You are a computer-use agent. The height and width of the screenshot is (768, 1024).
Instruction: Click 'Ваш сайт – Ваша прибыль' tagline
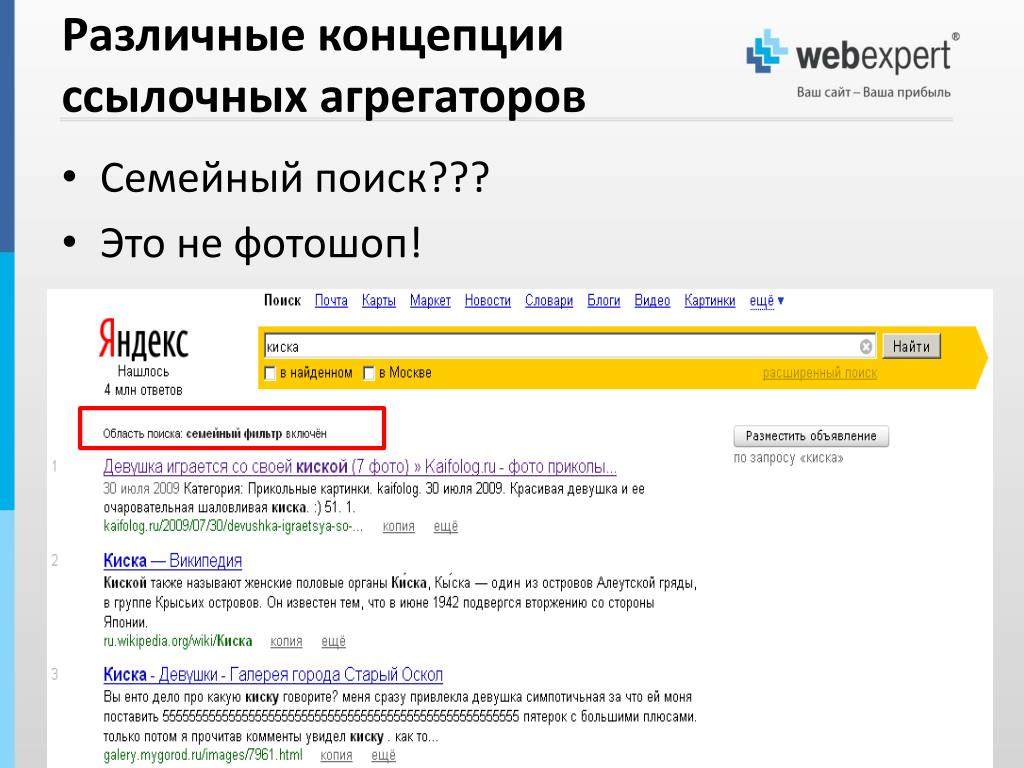point(873,92)
